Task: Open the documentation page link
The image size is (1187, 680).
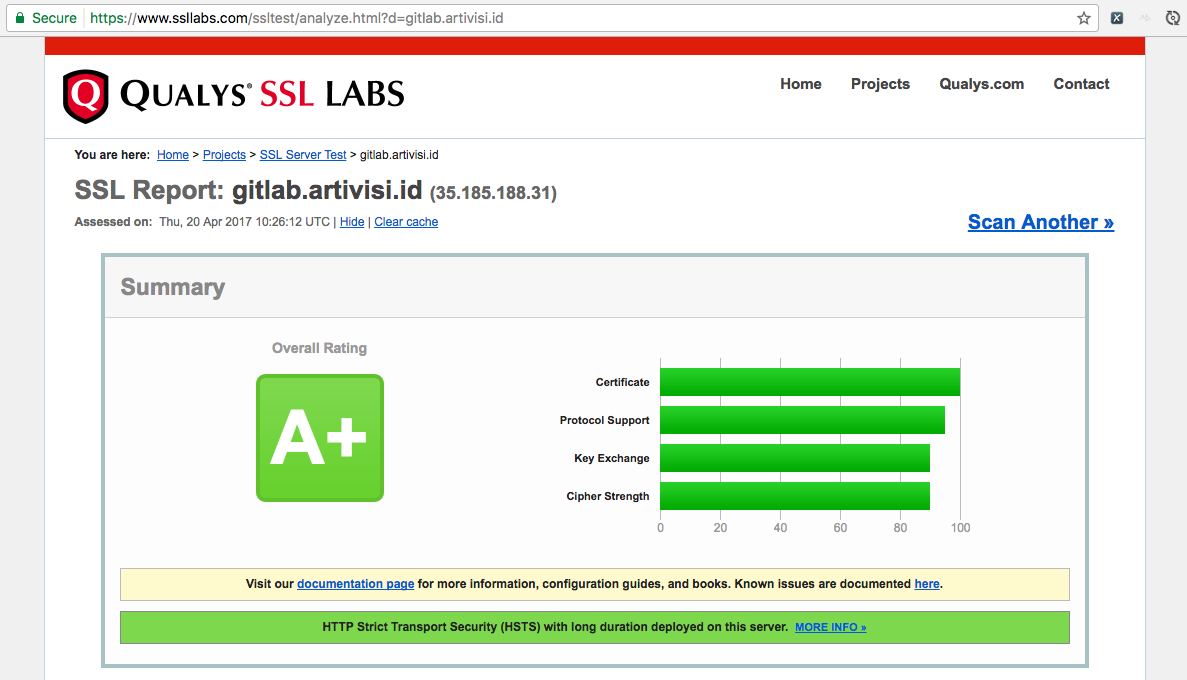Action: click(355, 584)
